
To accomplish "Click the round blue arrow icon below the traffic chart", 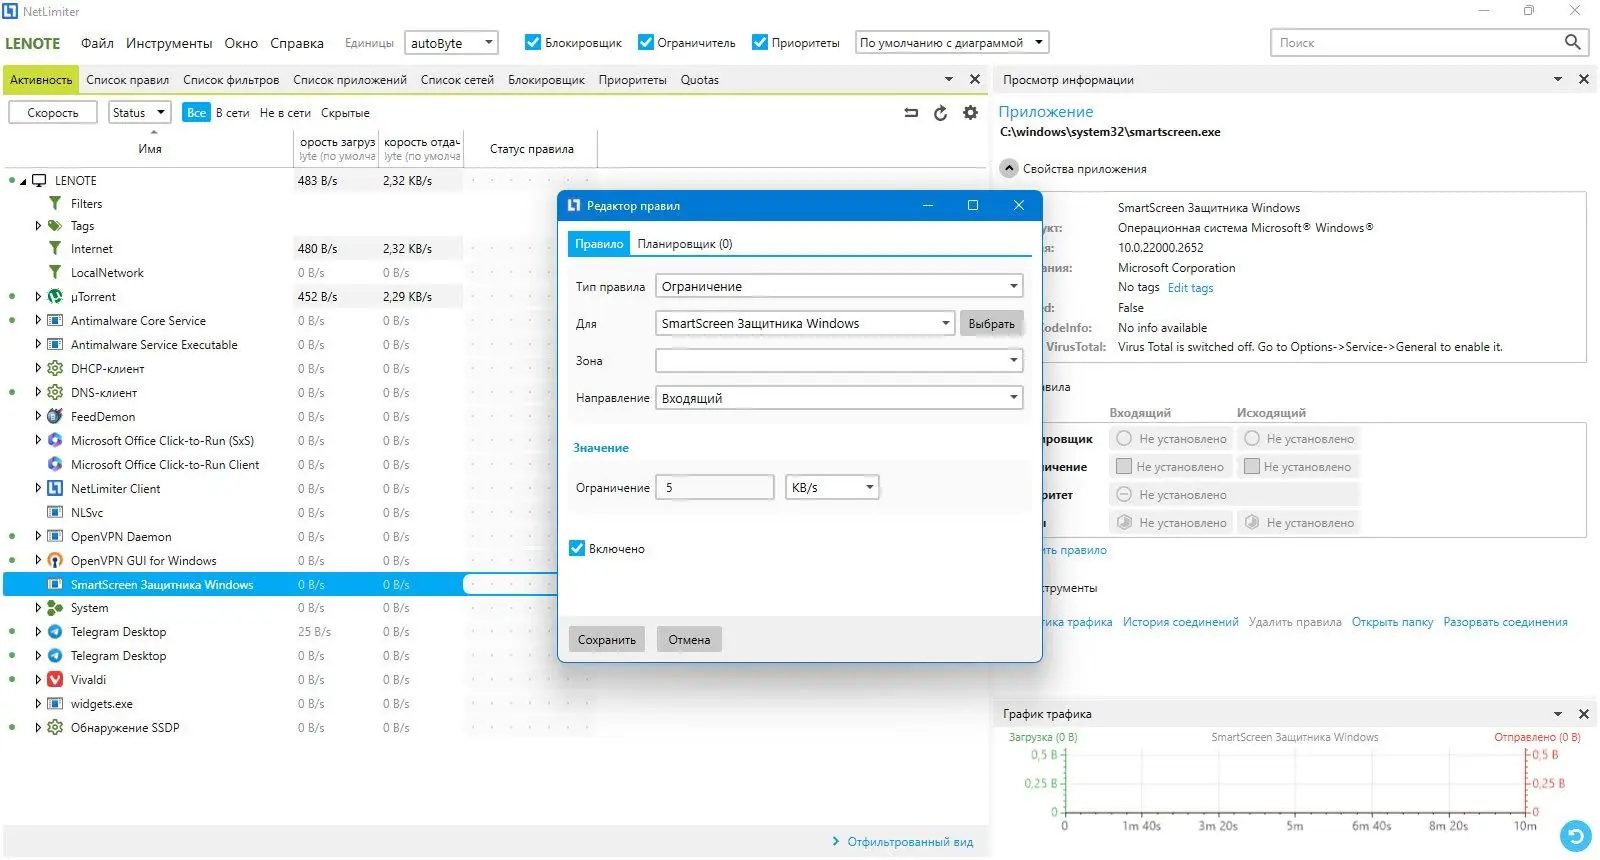I will (1575, 835).
